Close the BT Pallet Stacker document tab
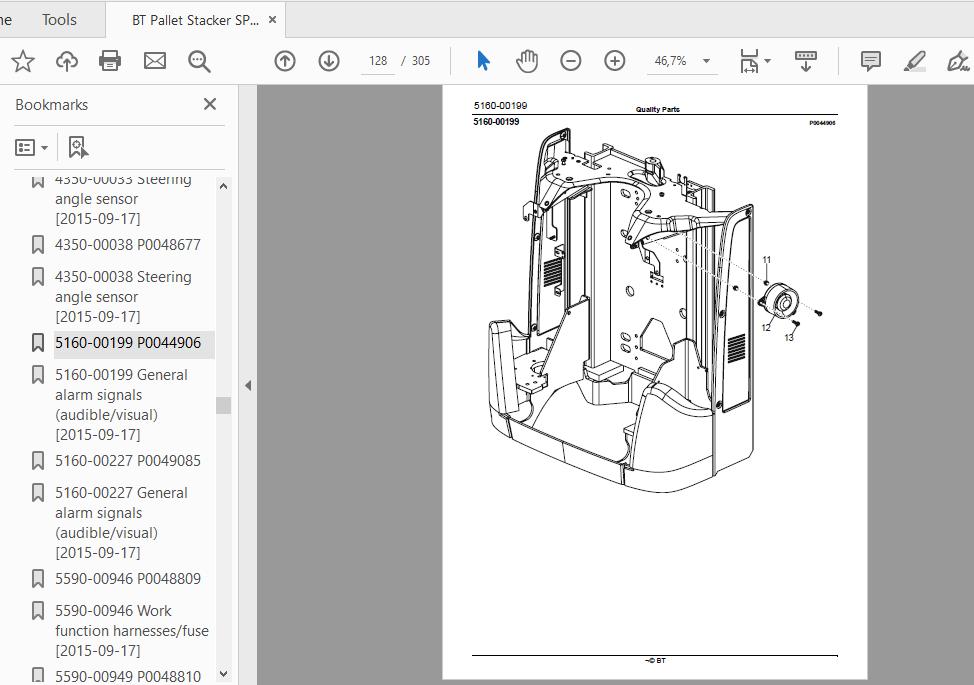Viewport: 974px width, 685px height. click(x=272, y=20)
